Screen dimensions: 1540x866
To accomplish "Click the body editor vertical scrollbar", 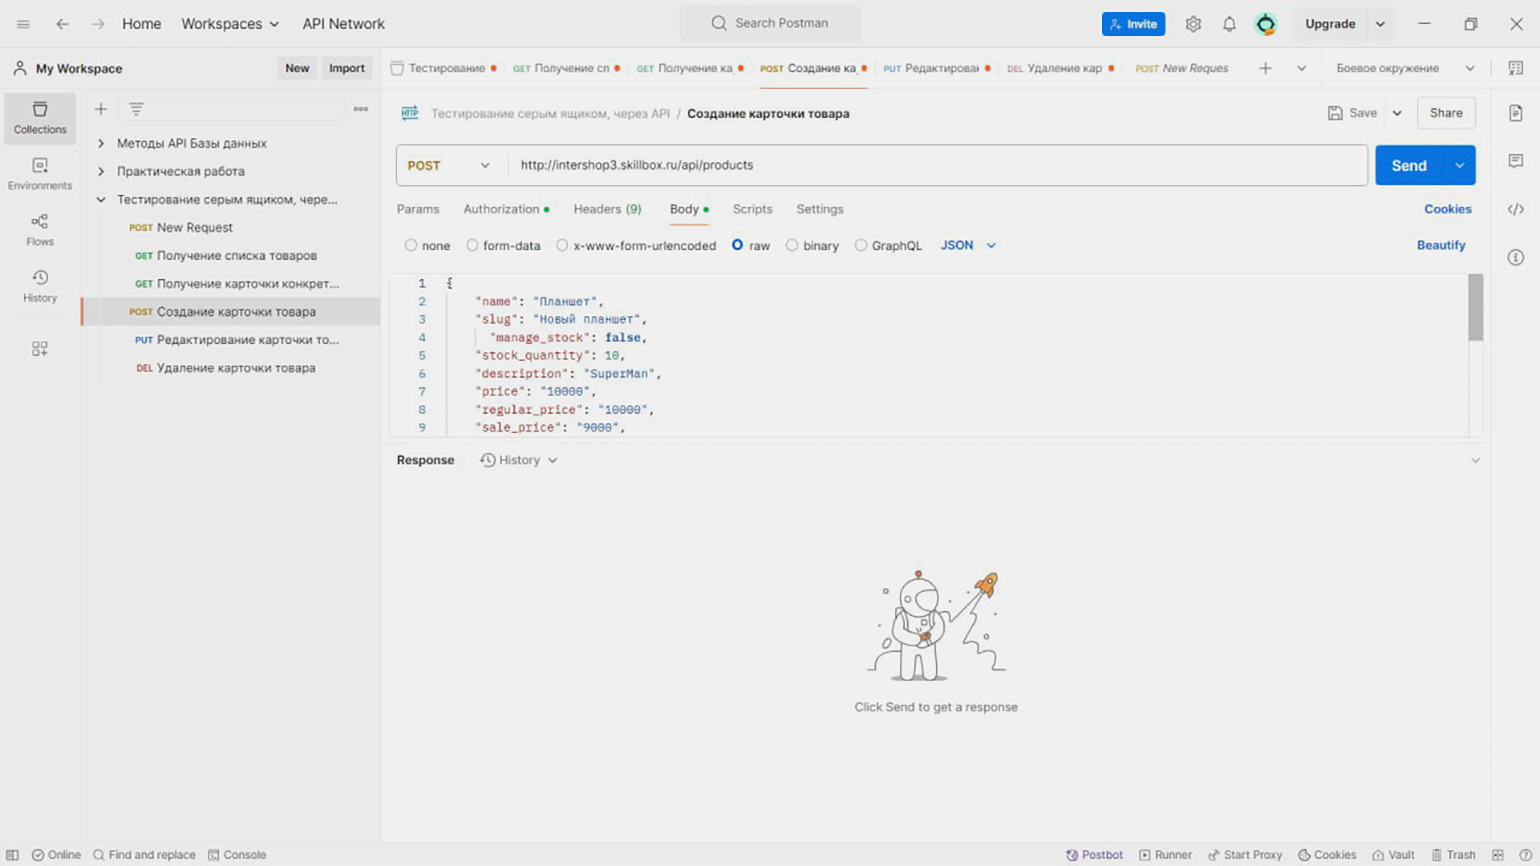I will [x=1475, y=308].
